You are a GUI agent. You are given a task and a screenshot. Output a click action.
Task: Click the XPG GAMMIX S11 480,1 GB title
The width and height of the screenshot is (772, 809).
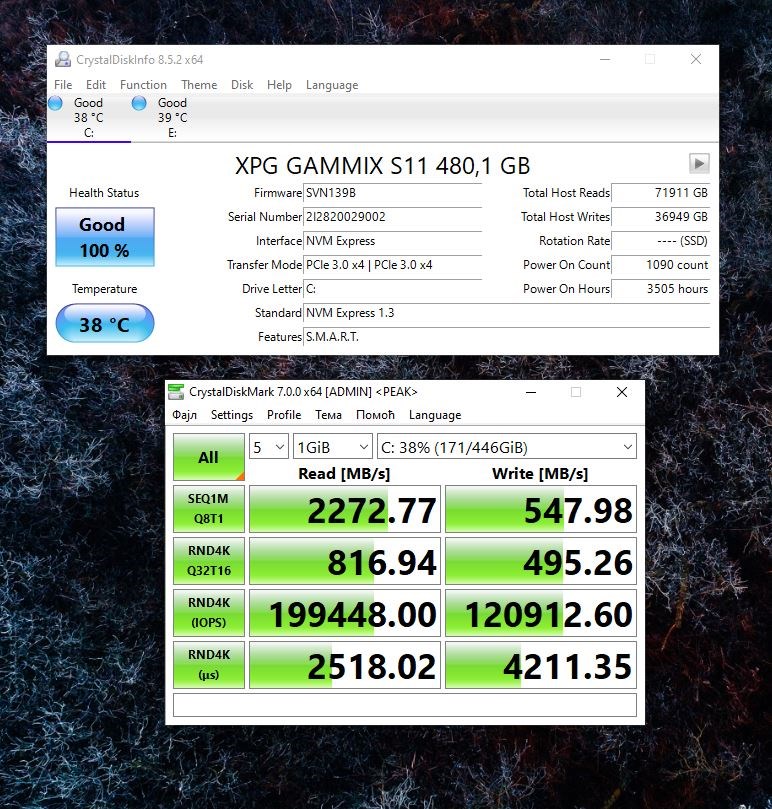tap(382, 166)
